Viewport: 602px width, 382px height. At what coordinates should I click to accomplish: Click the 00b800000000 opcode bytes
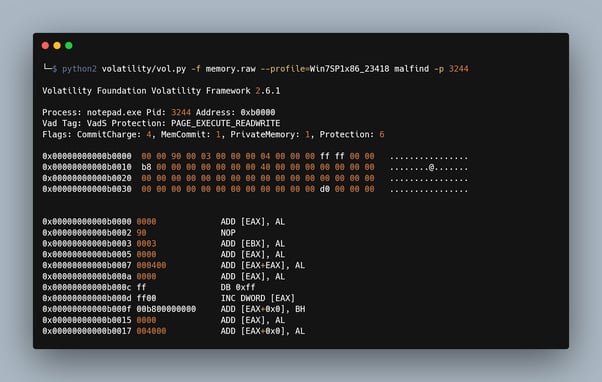166,309
